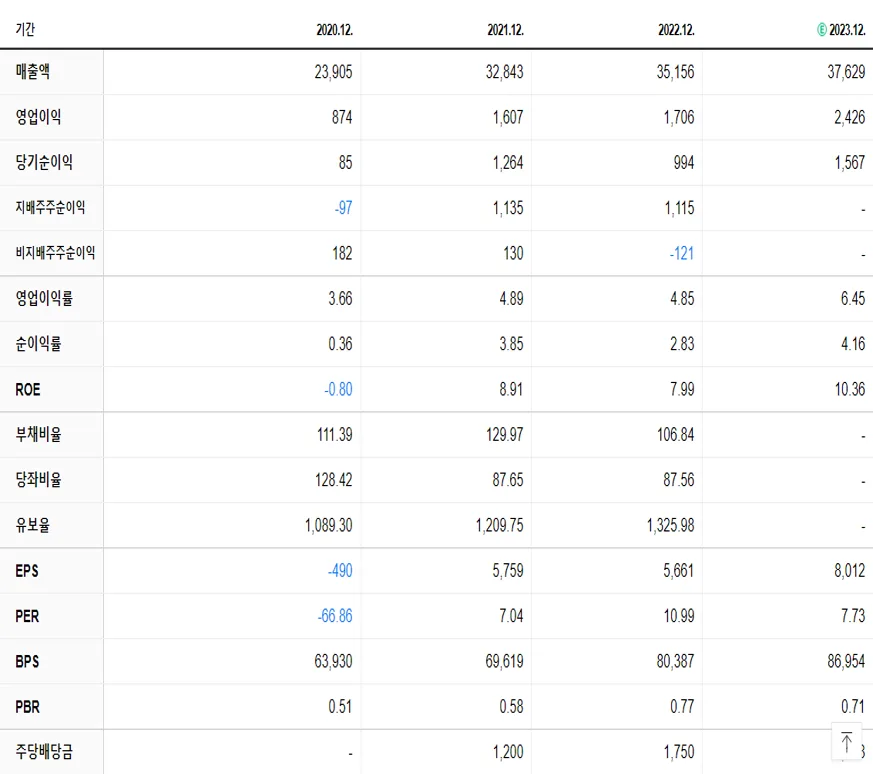Select the 111.39 debt ratio value

pos(335,435)
